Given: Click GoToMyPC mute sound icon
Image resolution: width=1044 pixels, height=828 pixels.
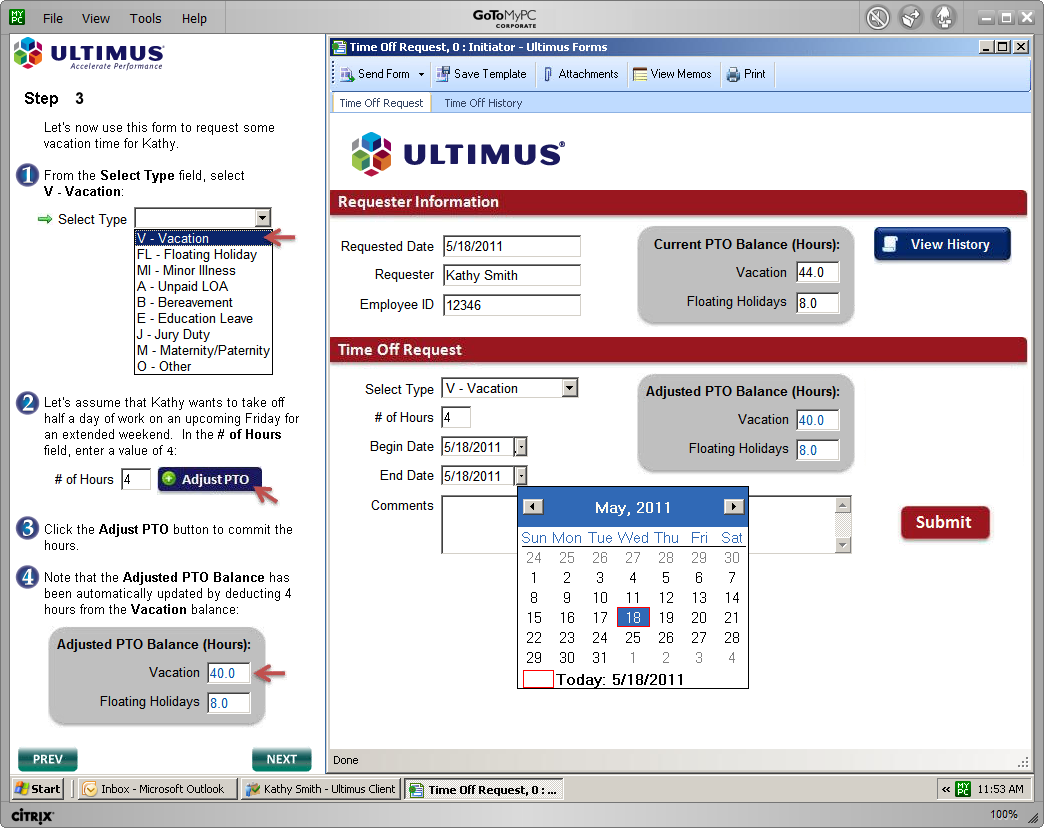Looking at the screenshot, I should (x=878, y=17).
